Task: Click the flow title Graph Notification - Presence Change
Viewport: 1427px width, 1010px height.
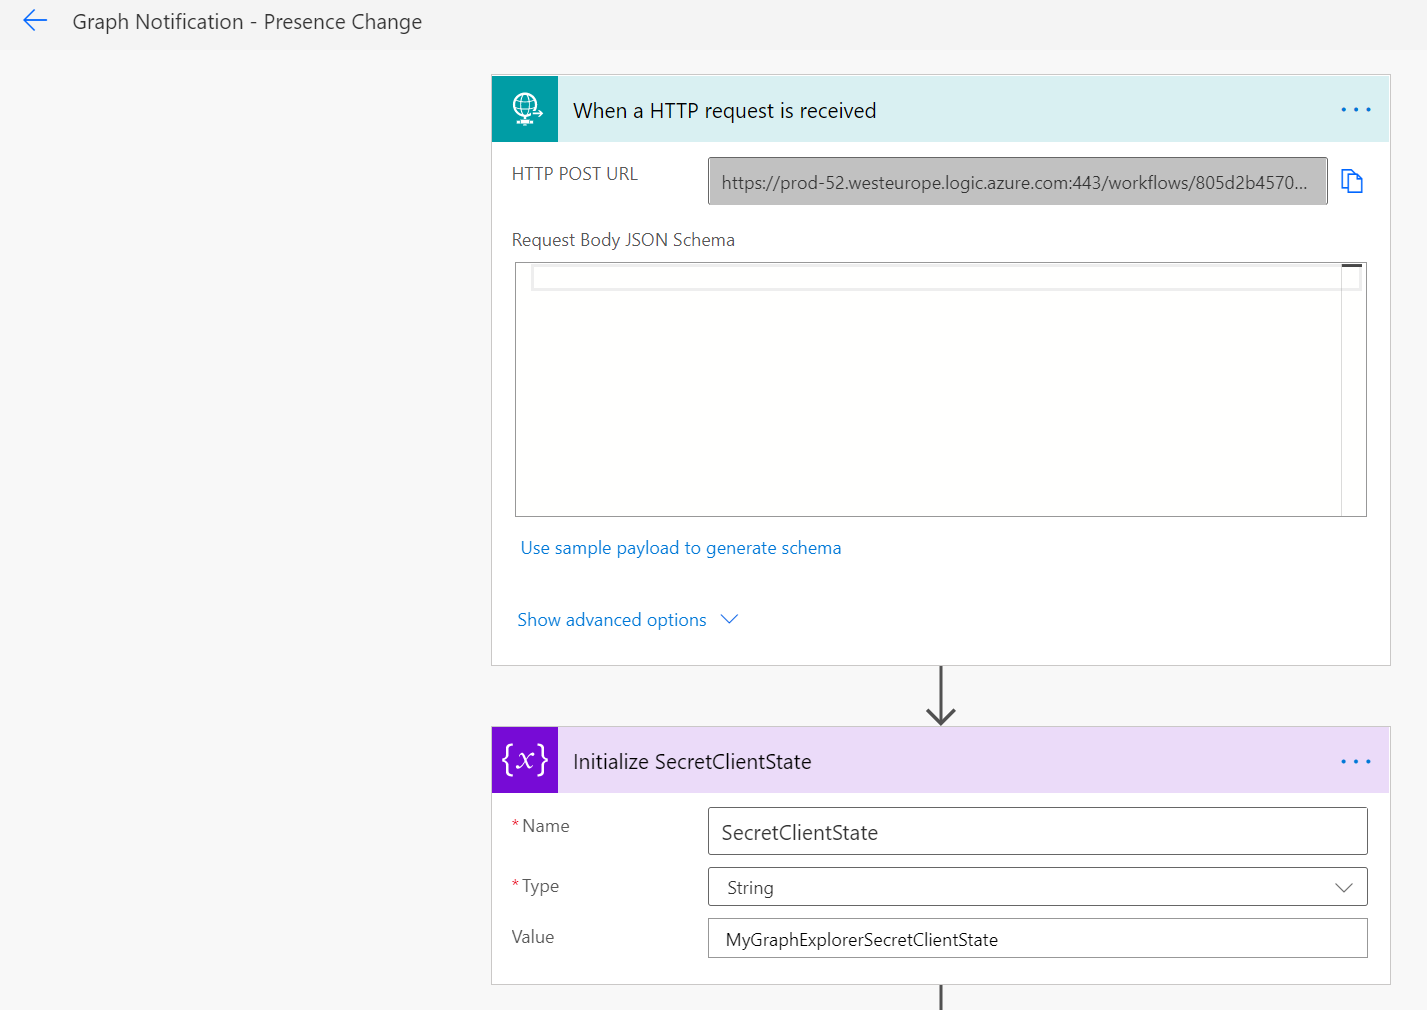Action: [247, 22]
